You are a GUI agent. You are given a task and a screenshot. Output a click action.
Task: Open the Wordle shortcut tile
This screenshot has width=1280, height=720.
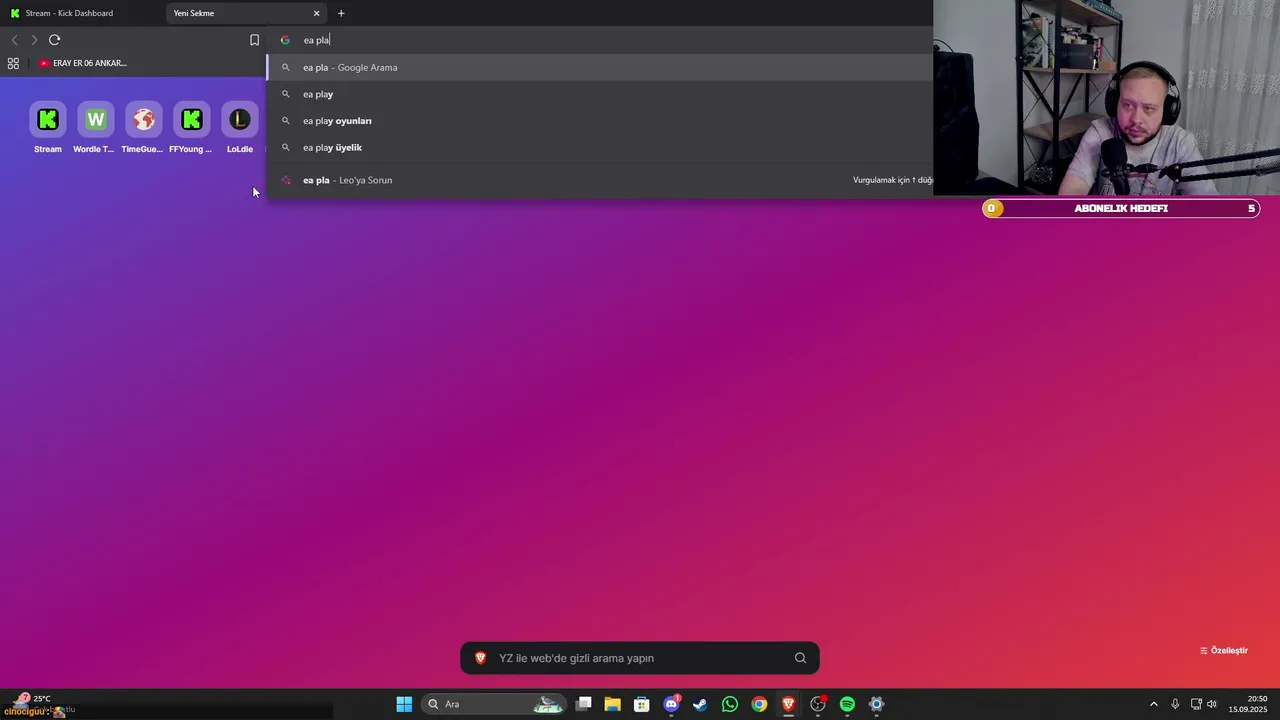(x=96, y=128)
